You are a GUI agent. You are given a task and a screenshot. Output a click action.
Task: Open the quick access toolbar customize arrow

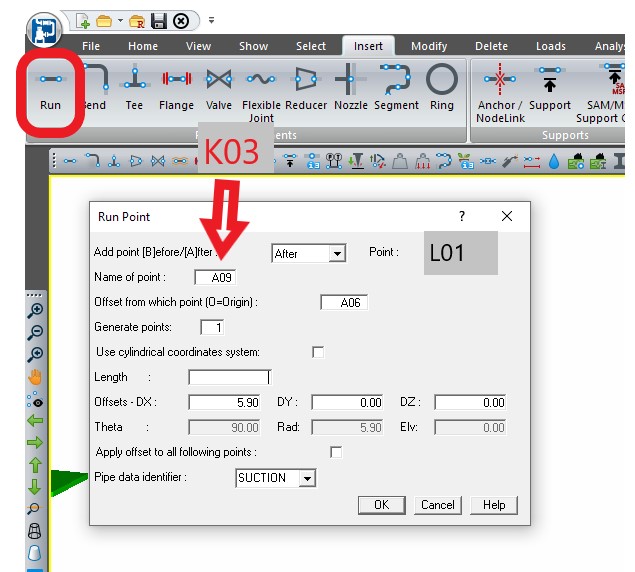(211, 20)
